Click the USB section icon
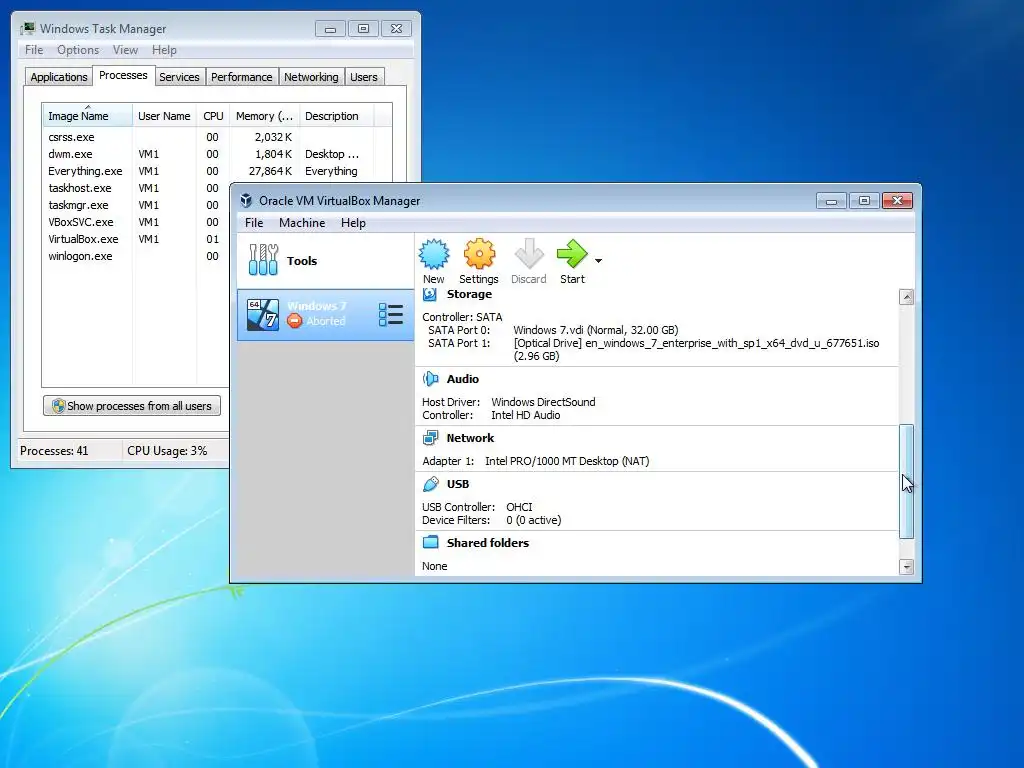Screen dimensions: 1024x768 [430, 484]
